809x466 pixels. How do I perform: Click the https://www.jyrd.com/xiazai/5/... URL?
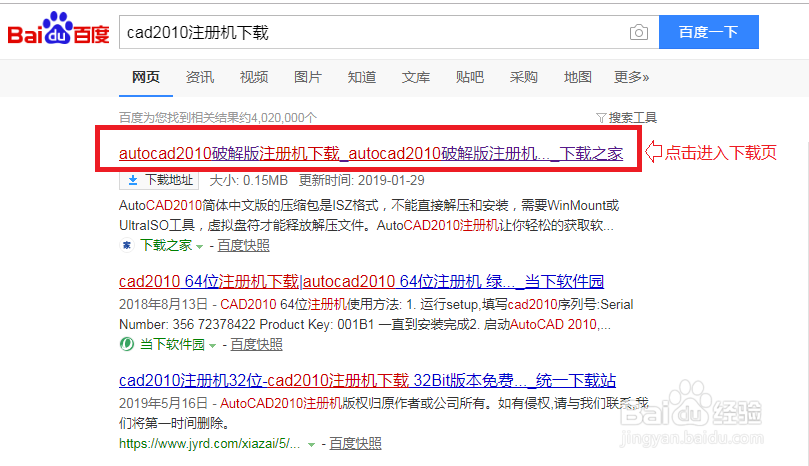click(209, 443)
